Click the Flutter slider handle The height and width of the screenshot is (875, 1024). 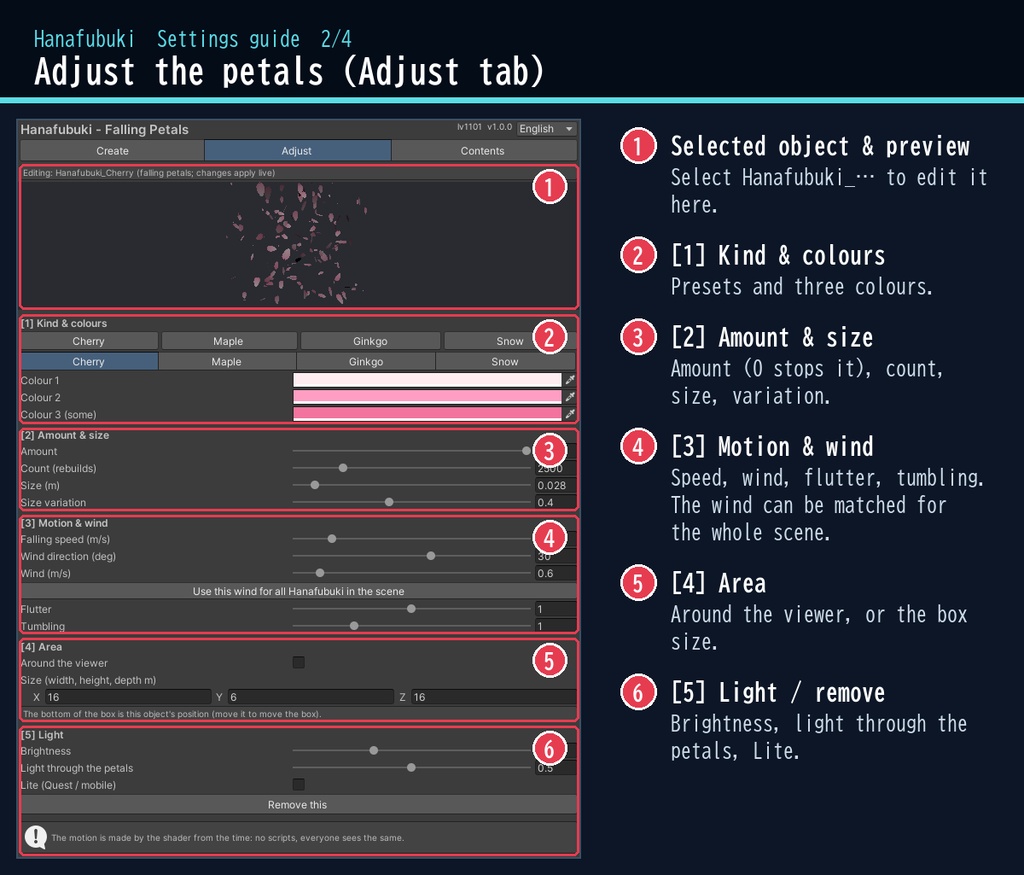pyautogui.click(x=411, y=609)
